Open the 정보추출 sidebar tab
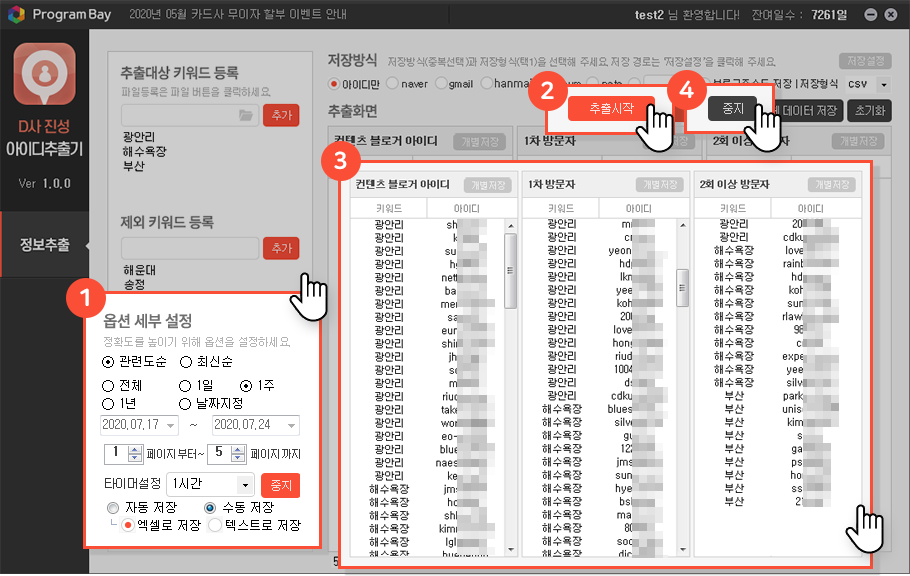 [45, 244]
